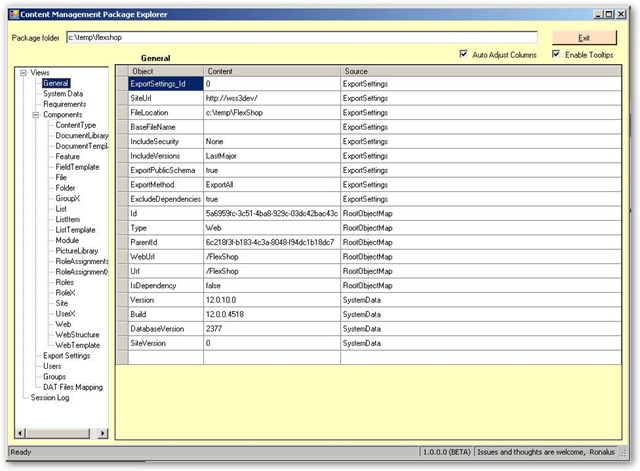
Task: Click the tree's left scroll arrow
Action: [20, 433]
